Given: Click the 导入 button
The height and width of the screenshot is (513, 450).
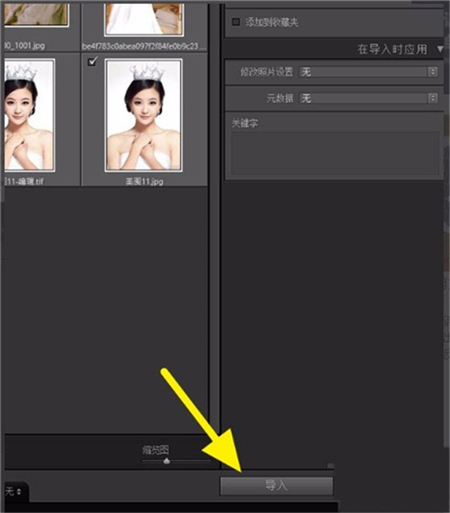Looking at the screenshot, I should click(276, 485).
